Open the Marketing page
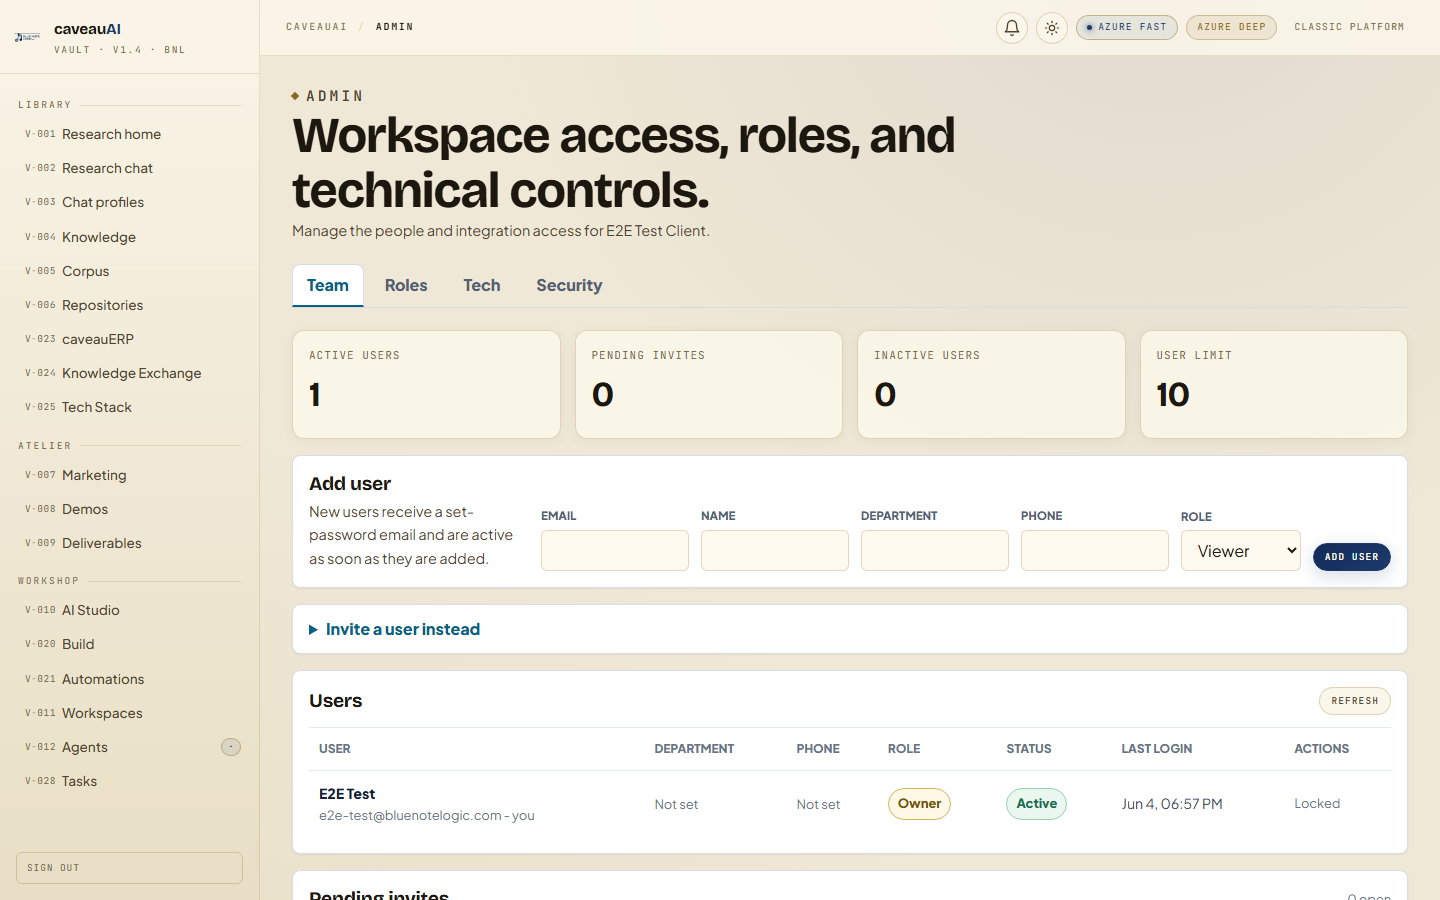 coord(129,475)
